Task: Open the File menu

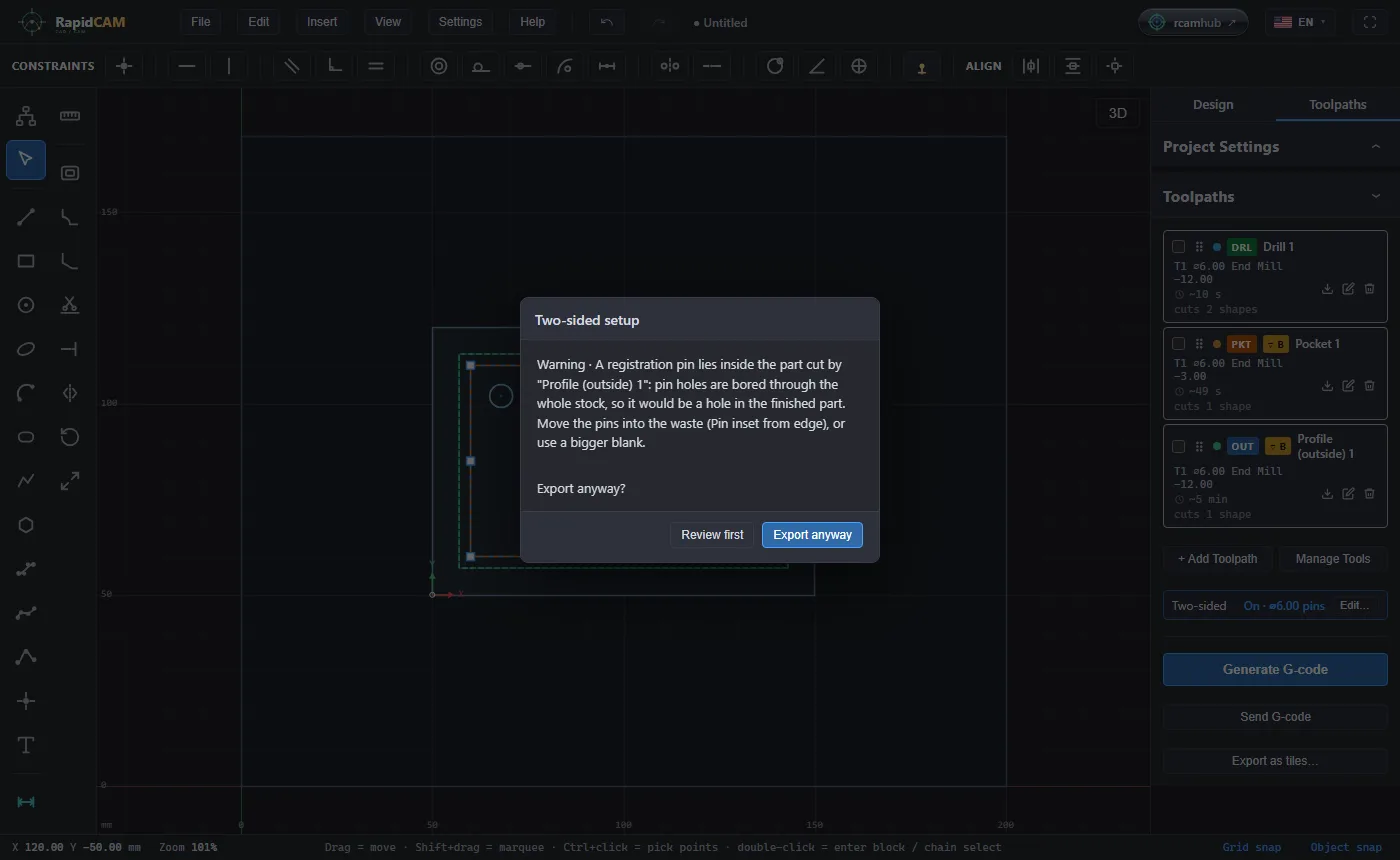Action: (x=201, y=22)
